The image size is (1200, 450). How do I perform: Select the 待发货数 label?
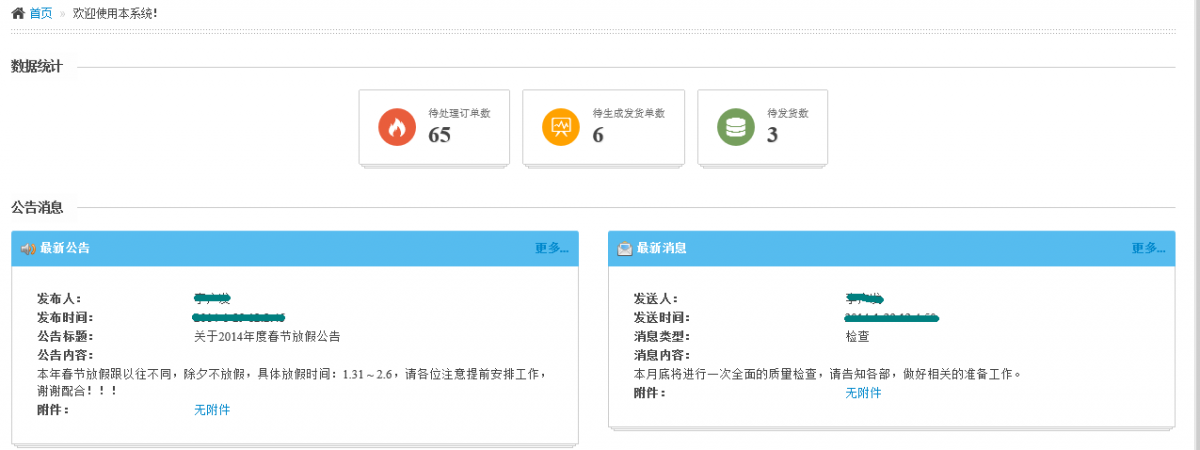coord(787,113)
